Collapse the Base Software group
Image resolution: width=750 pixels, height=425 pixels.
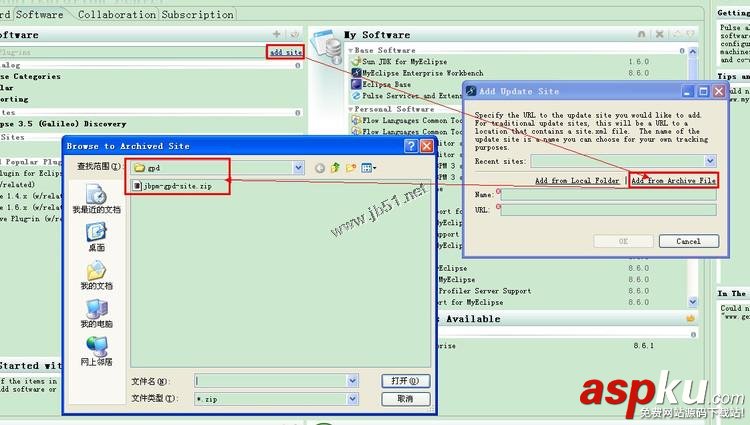(x=351, y=50)
